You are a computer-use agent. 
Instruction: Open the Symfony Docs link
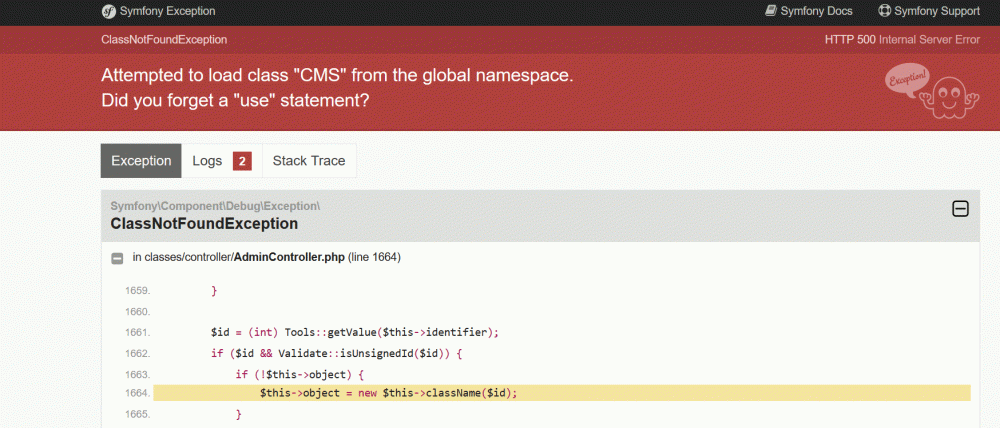[x=808, y=11]
